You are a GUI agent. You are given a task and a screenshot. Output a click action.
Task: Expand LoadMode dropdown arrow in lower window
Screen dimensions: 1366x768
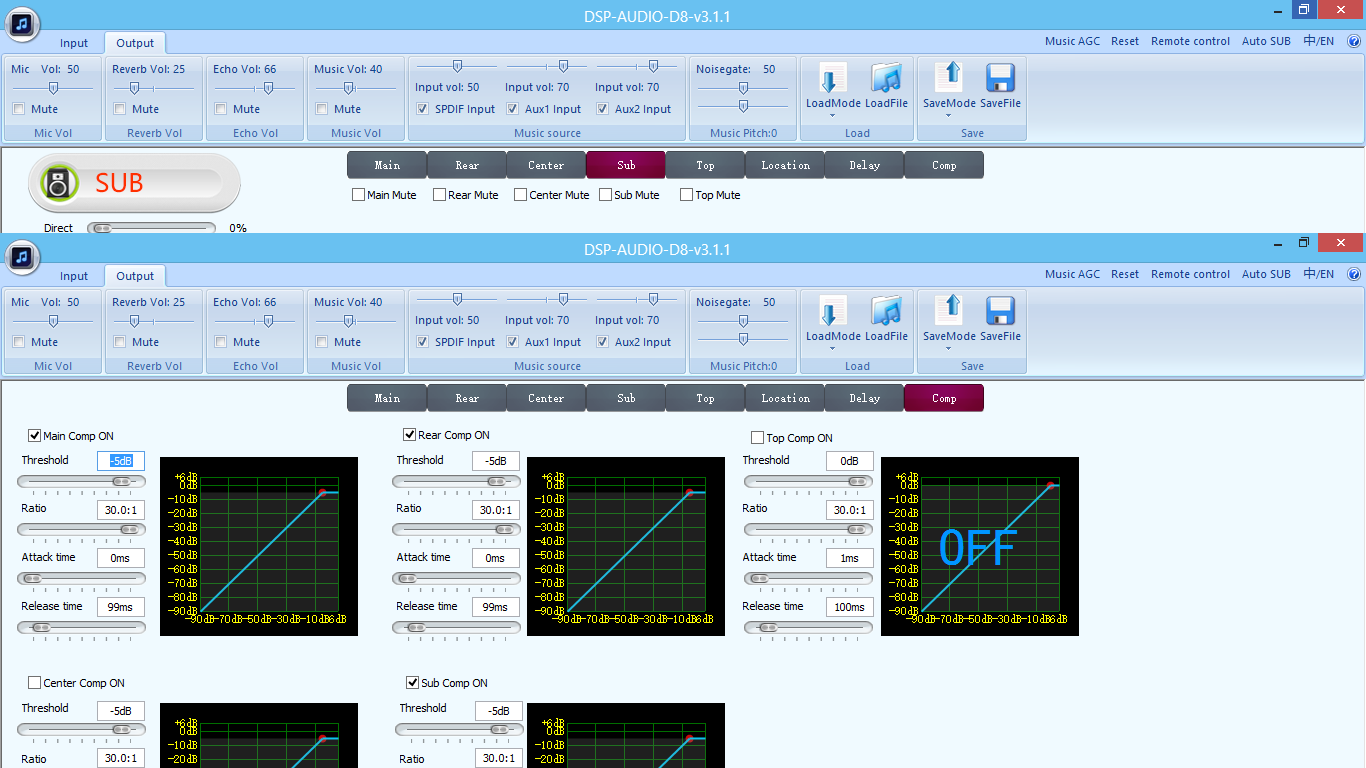point(832,348)
